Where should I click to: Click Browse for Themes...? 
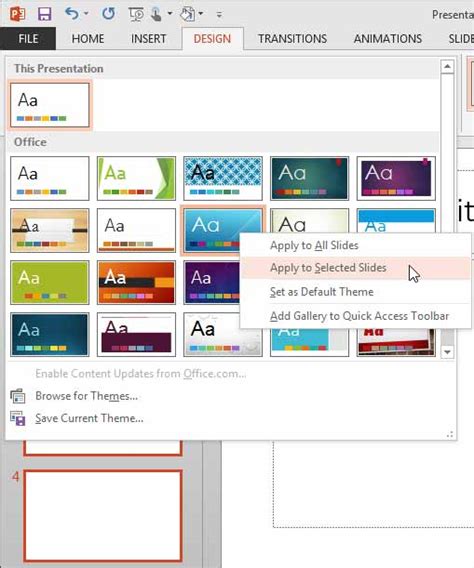[x=86, y=396]
